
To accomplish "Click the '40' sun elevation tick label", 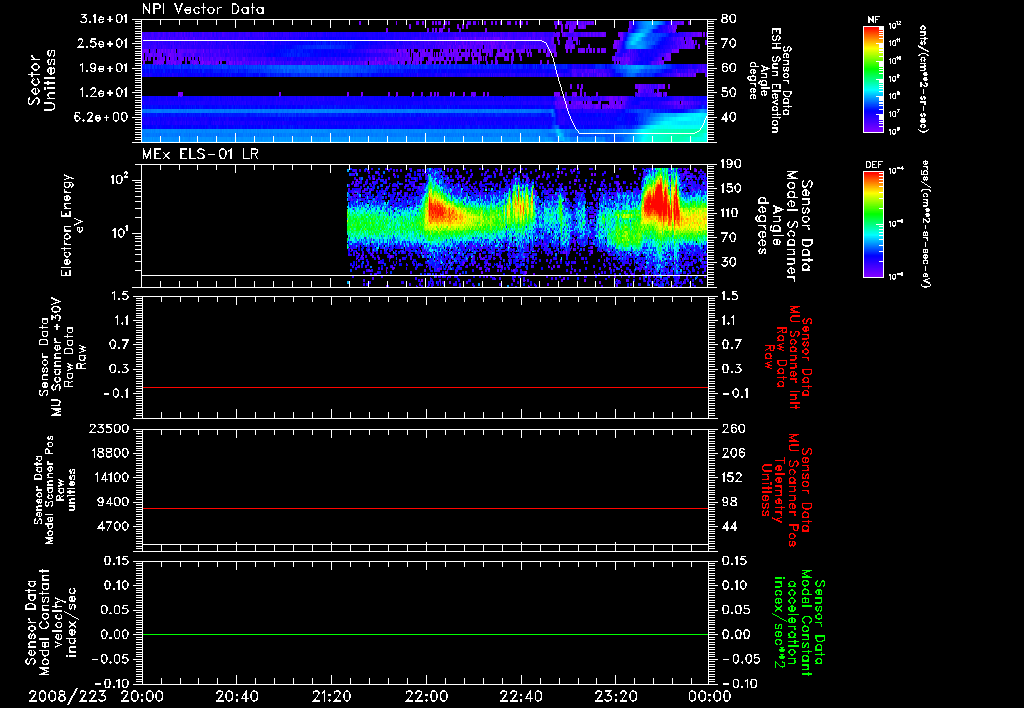I will (x=729, y=118).
